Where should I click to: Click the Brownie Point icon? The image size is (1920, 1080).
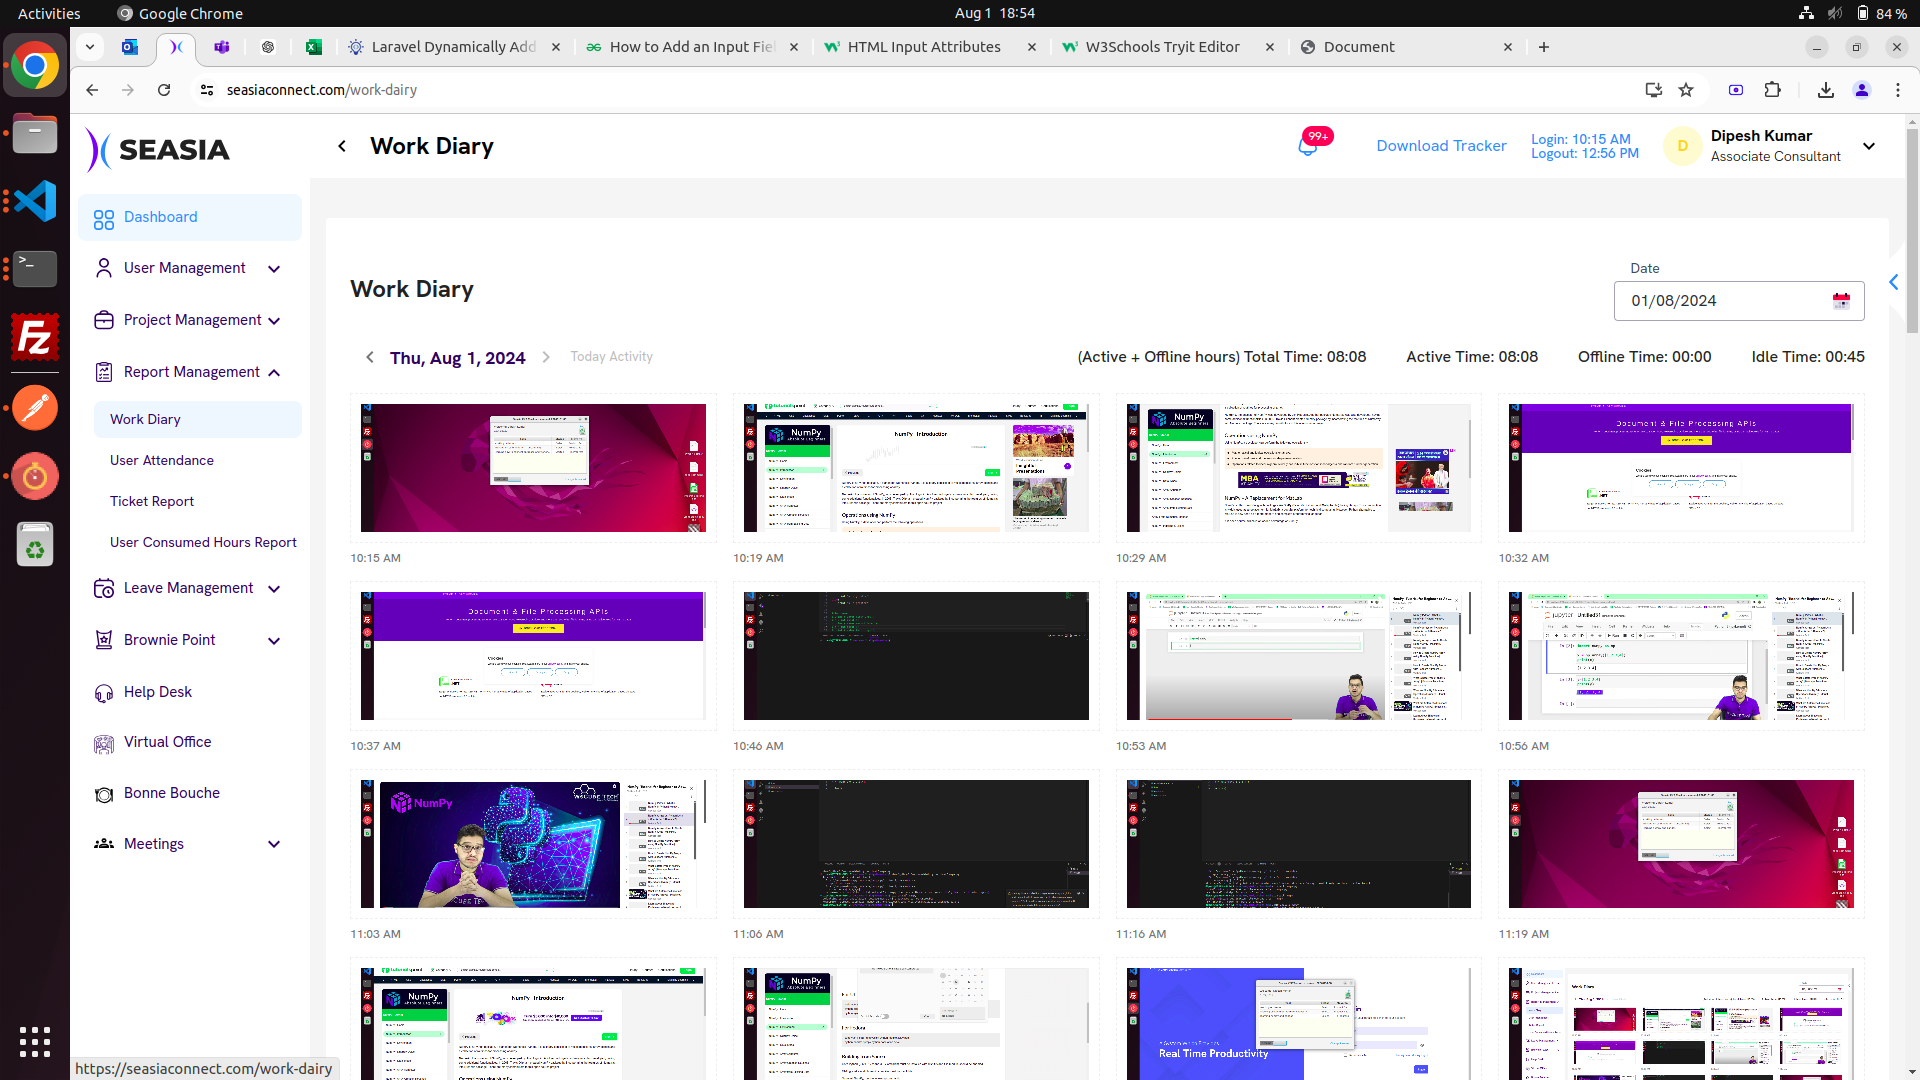(103, 640)
